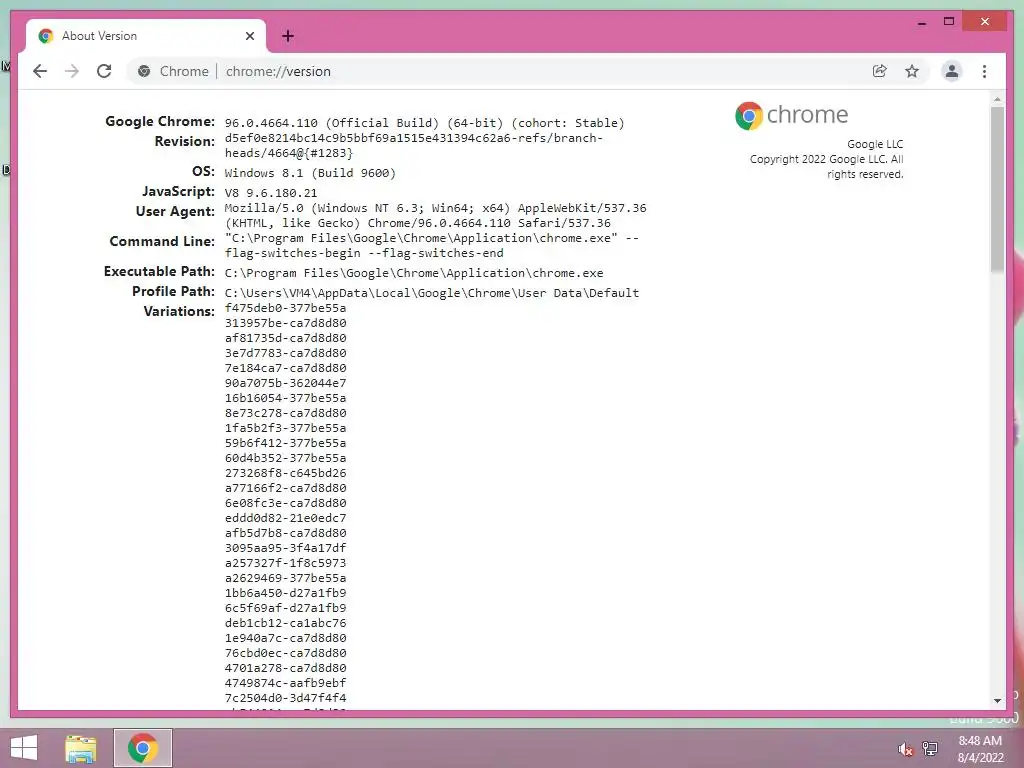Open the profile avatar menu
The width and height of the screenshot is (1024, 768).
point(952,71)
